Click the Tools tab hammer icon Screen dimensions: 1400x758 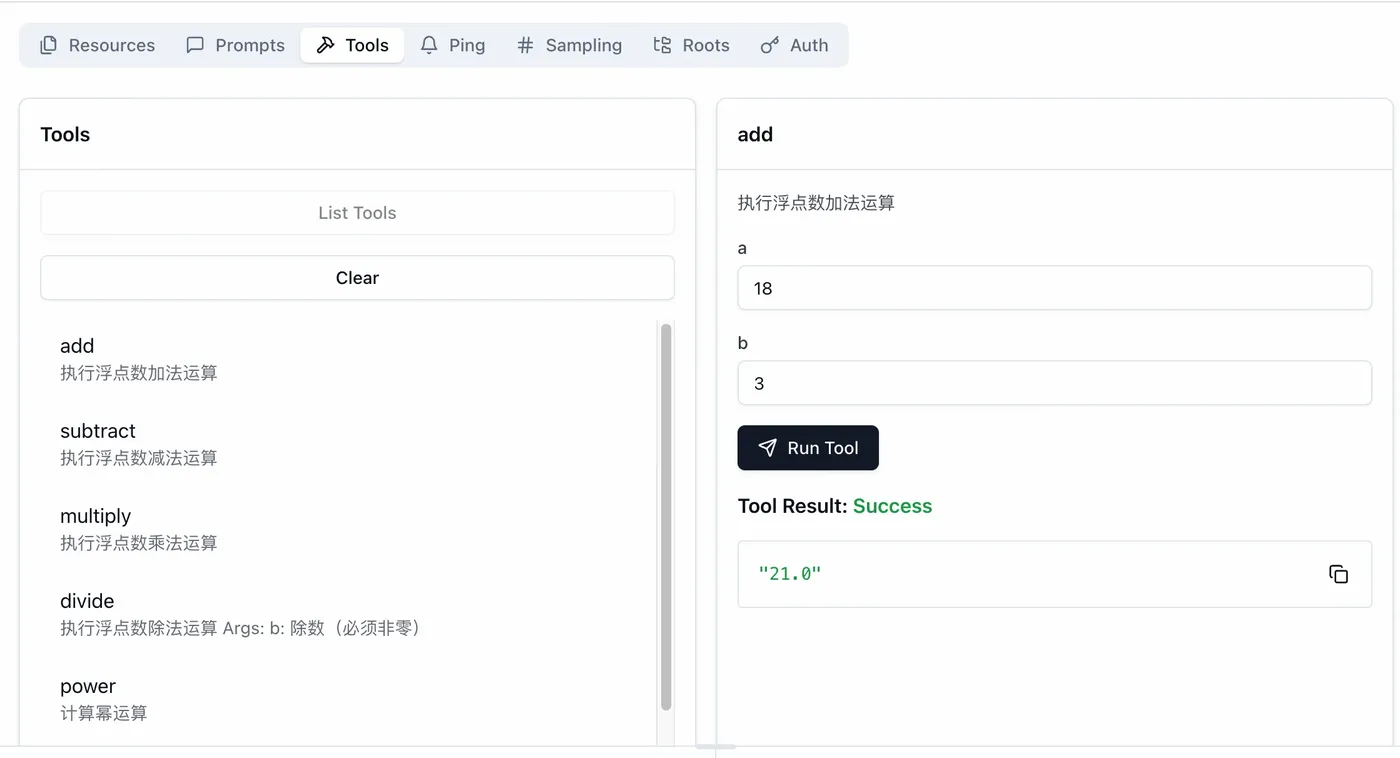coord(325,45)
